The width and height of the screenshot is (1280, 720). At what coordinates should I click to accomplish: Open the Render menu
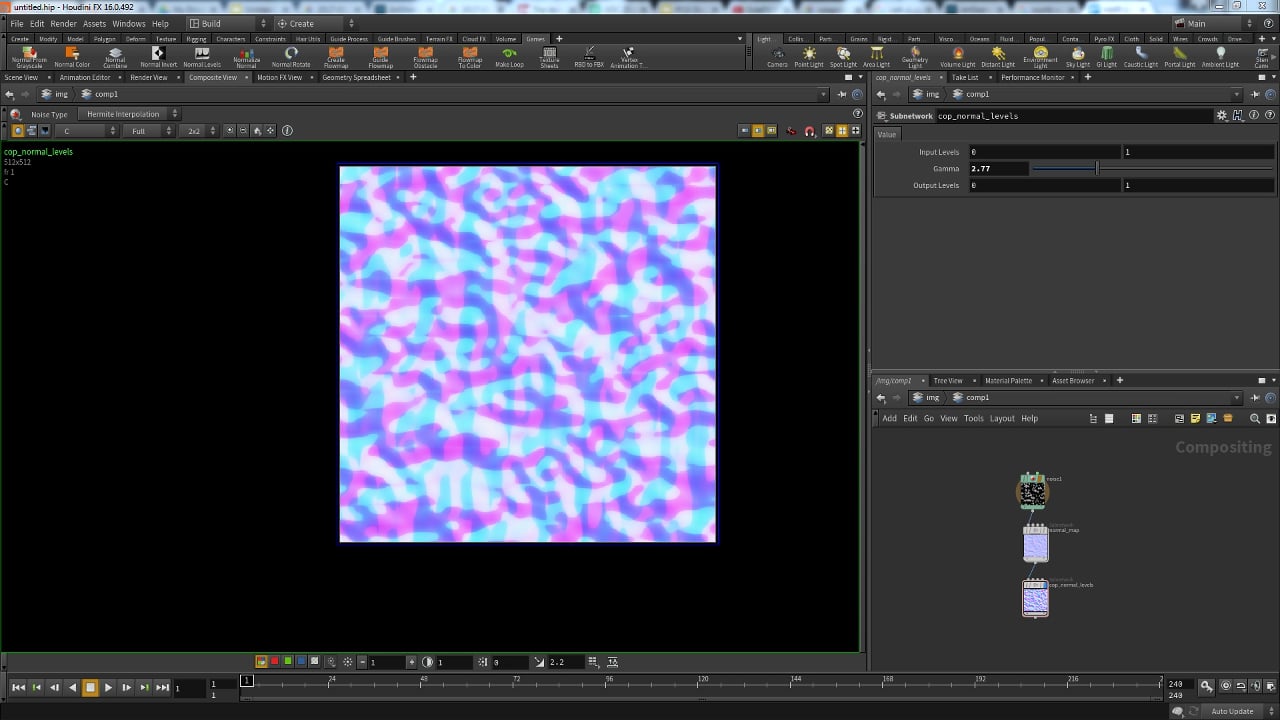point(63,23)
